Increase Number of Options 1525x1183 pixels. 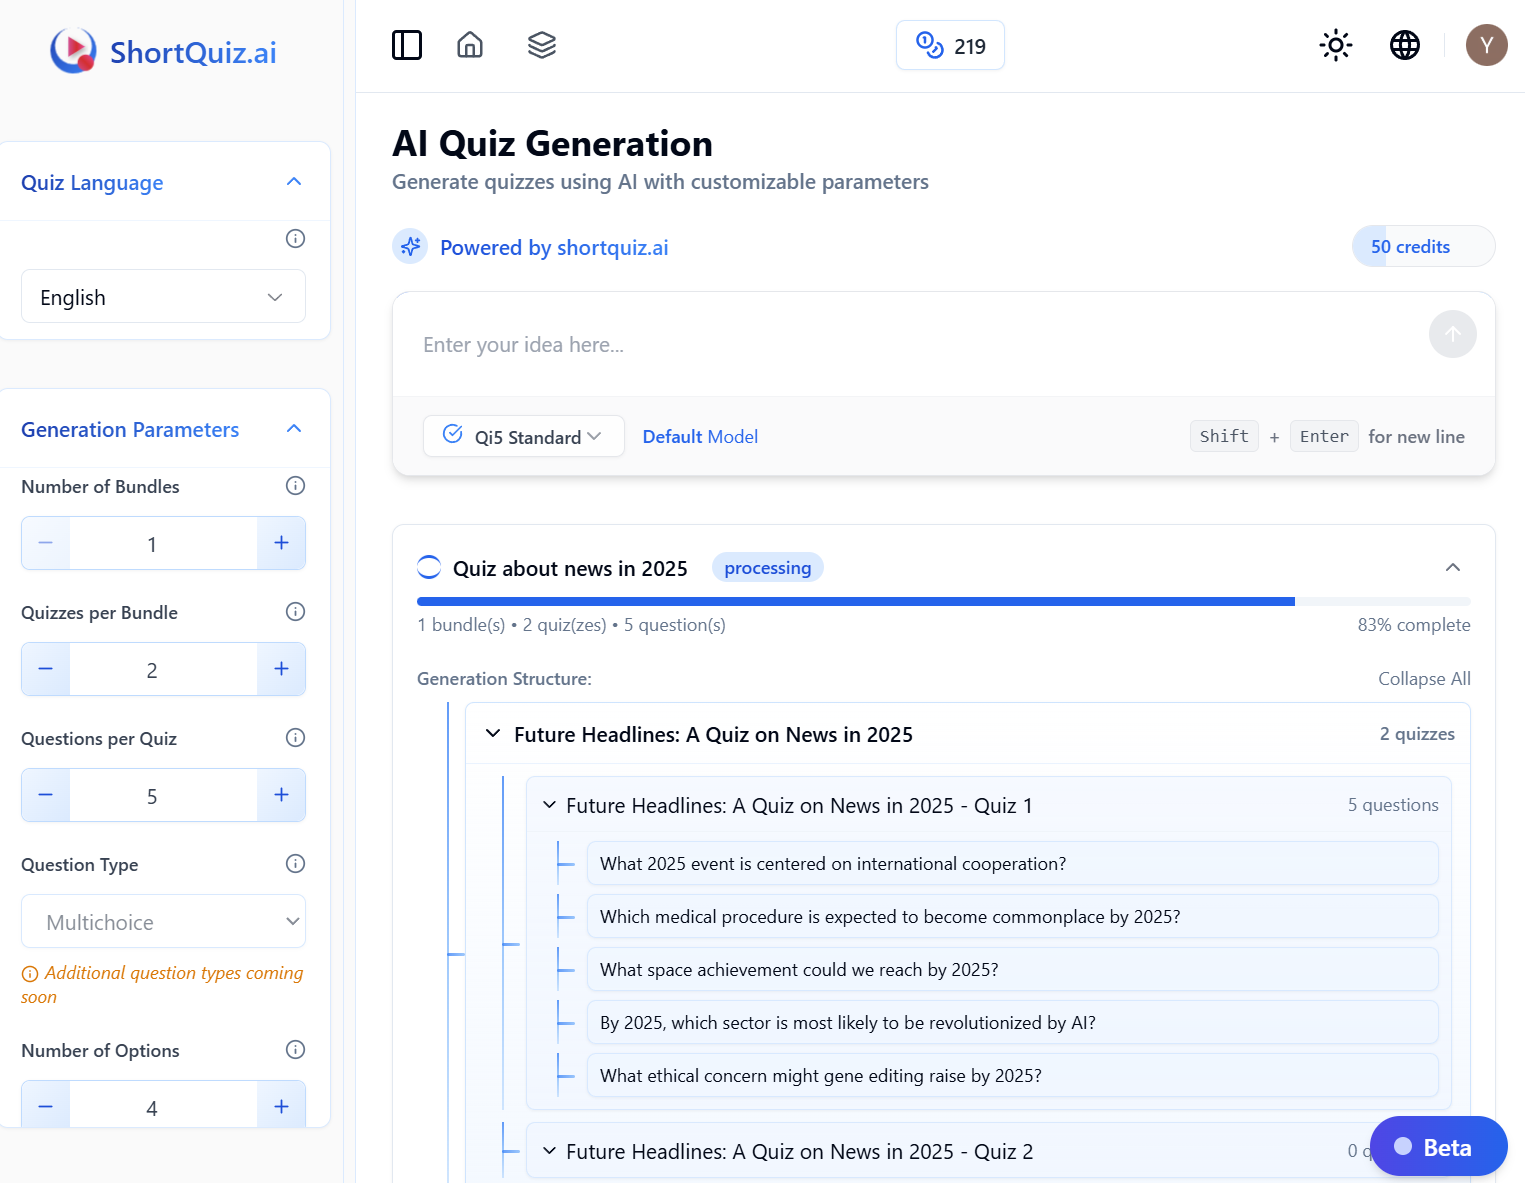281,1105
